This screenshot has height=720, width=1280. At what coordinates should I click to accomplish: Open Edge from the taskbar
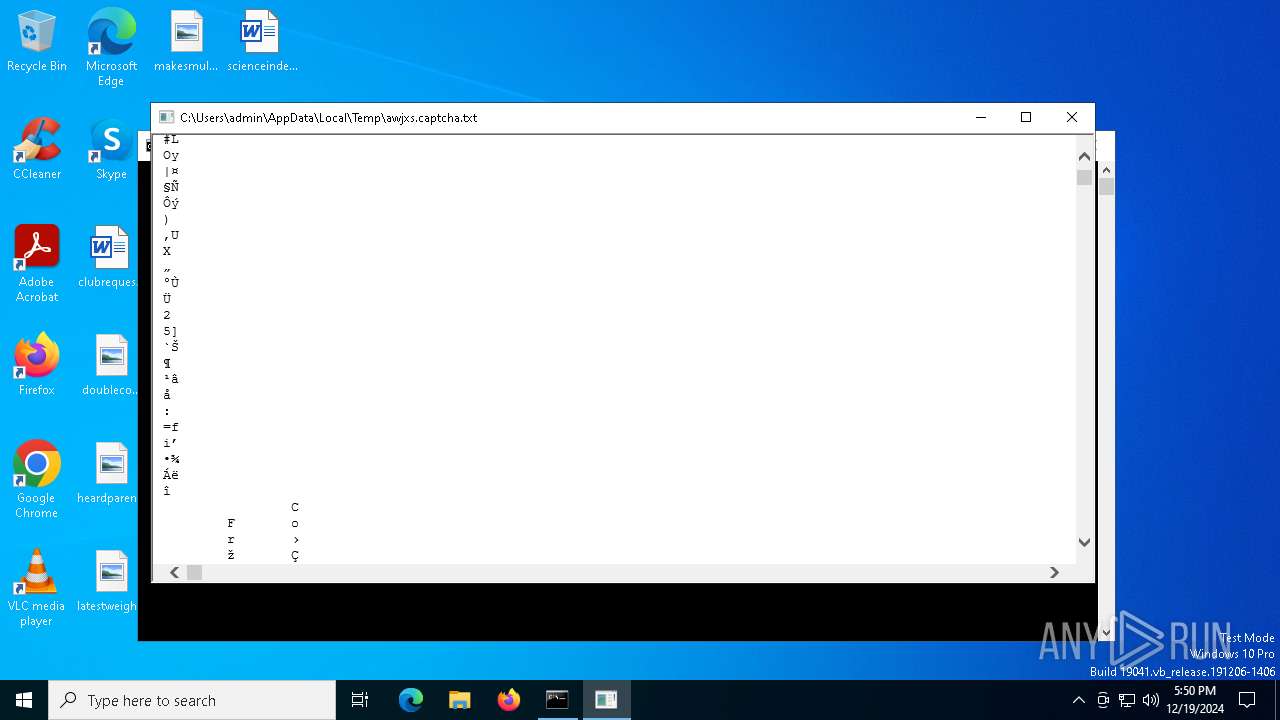[411, 700]
